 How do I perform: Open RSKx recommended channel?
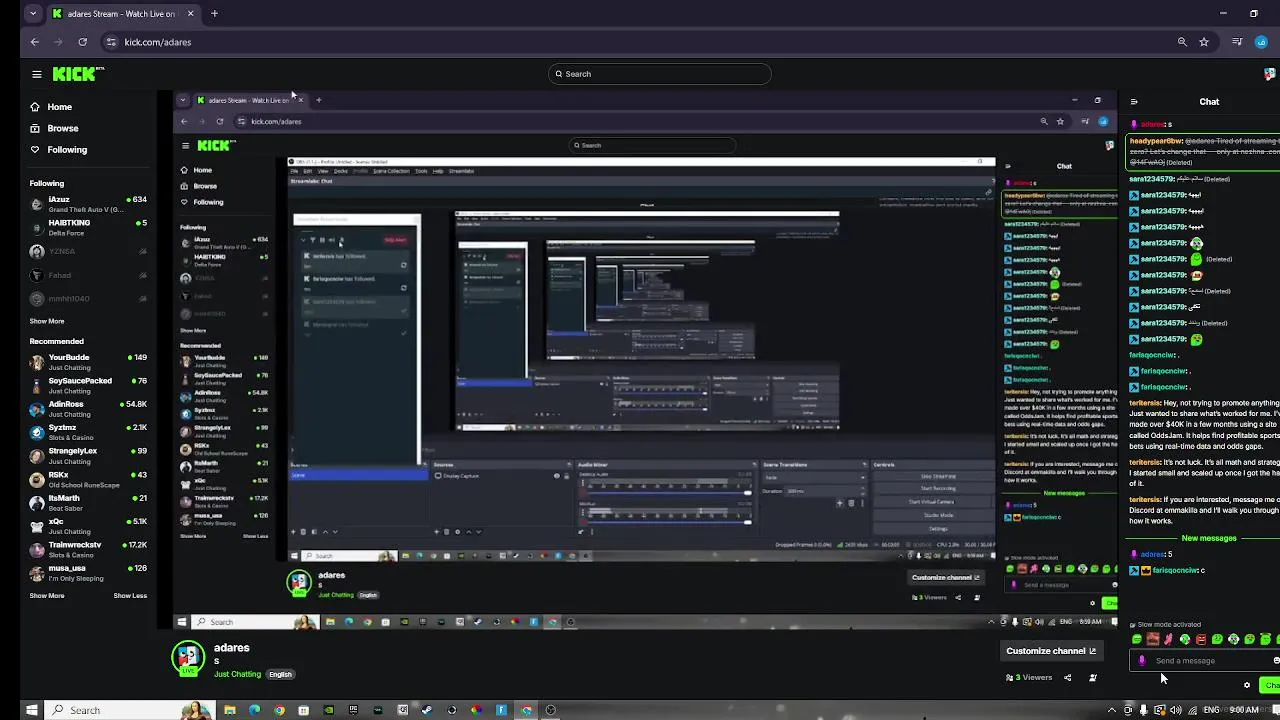point(88,479)
